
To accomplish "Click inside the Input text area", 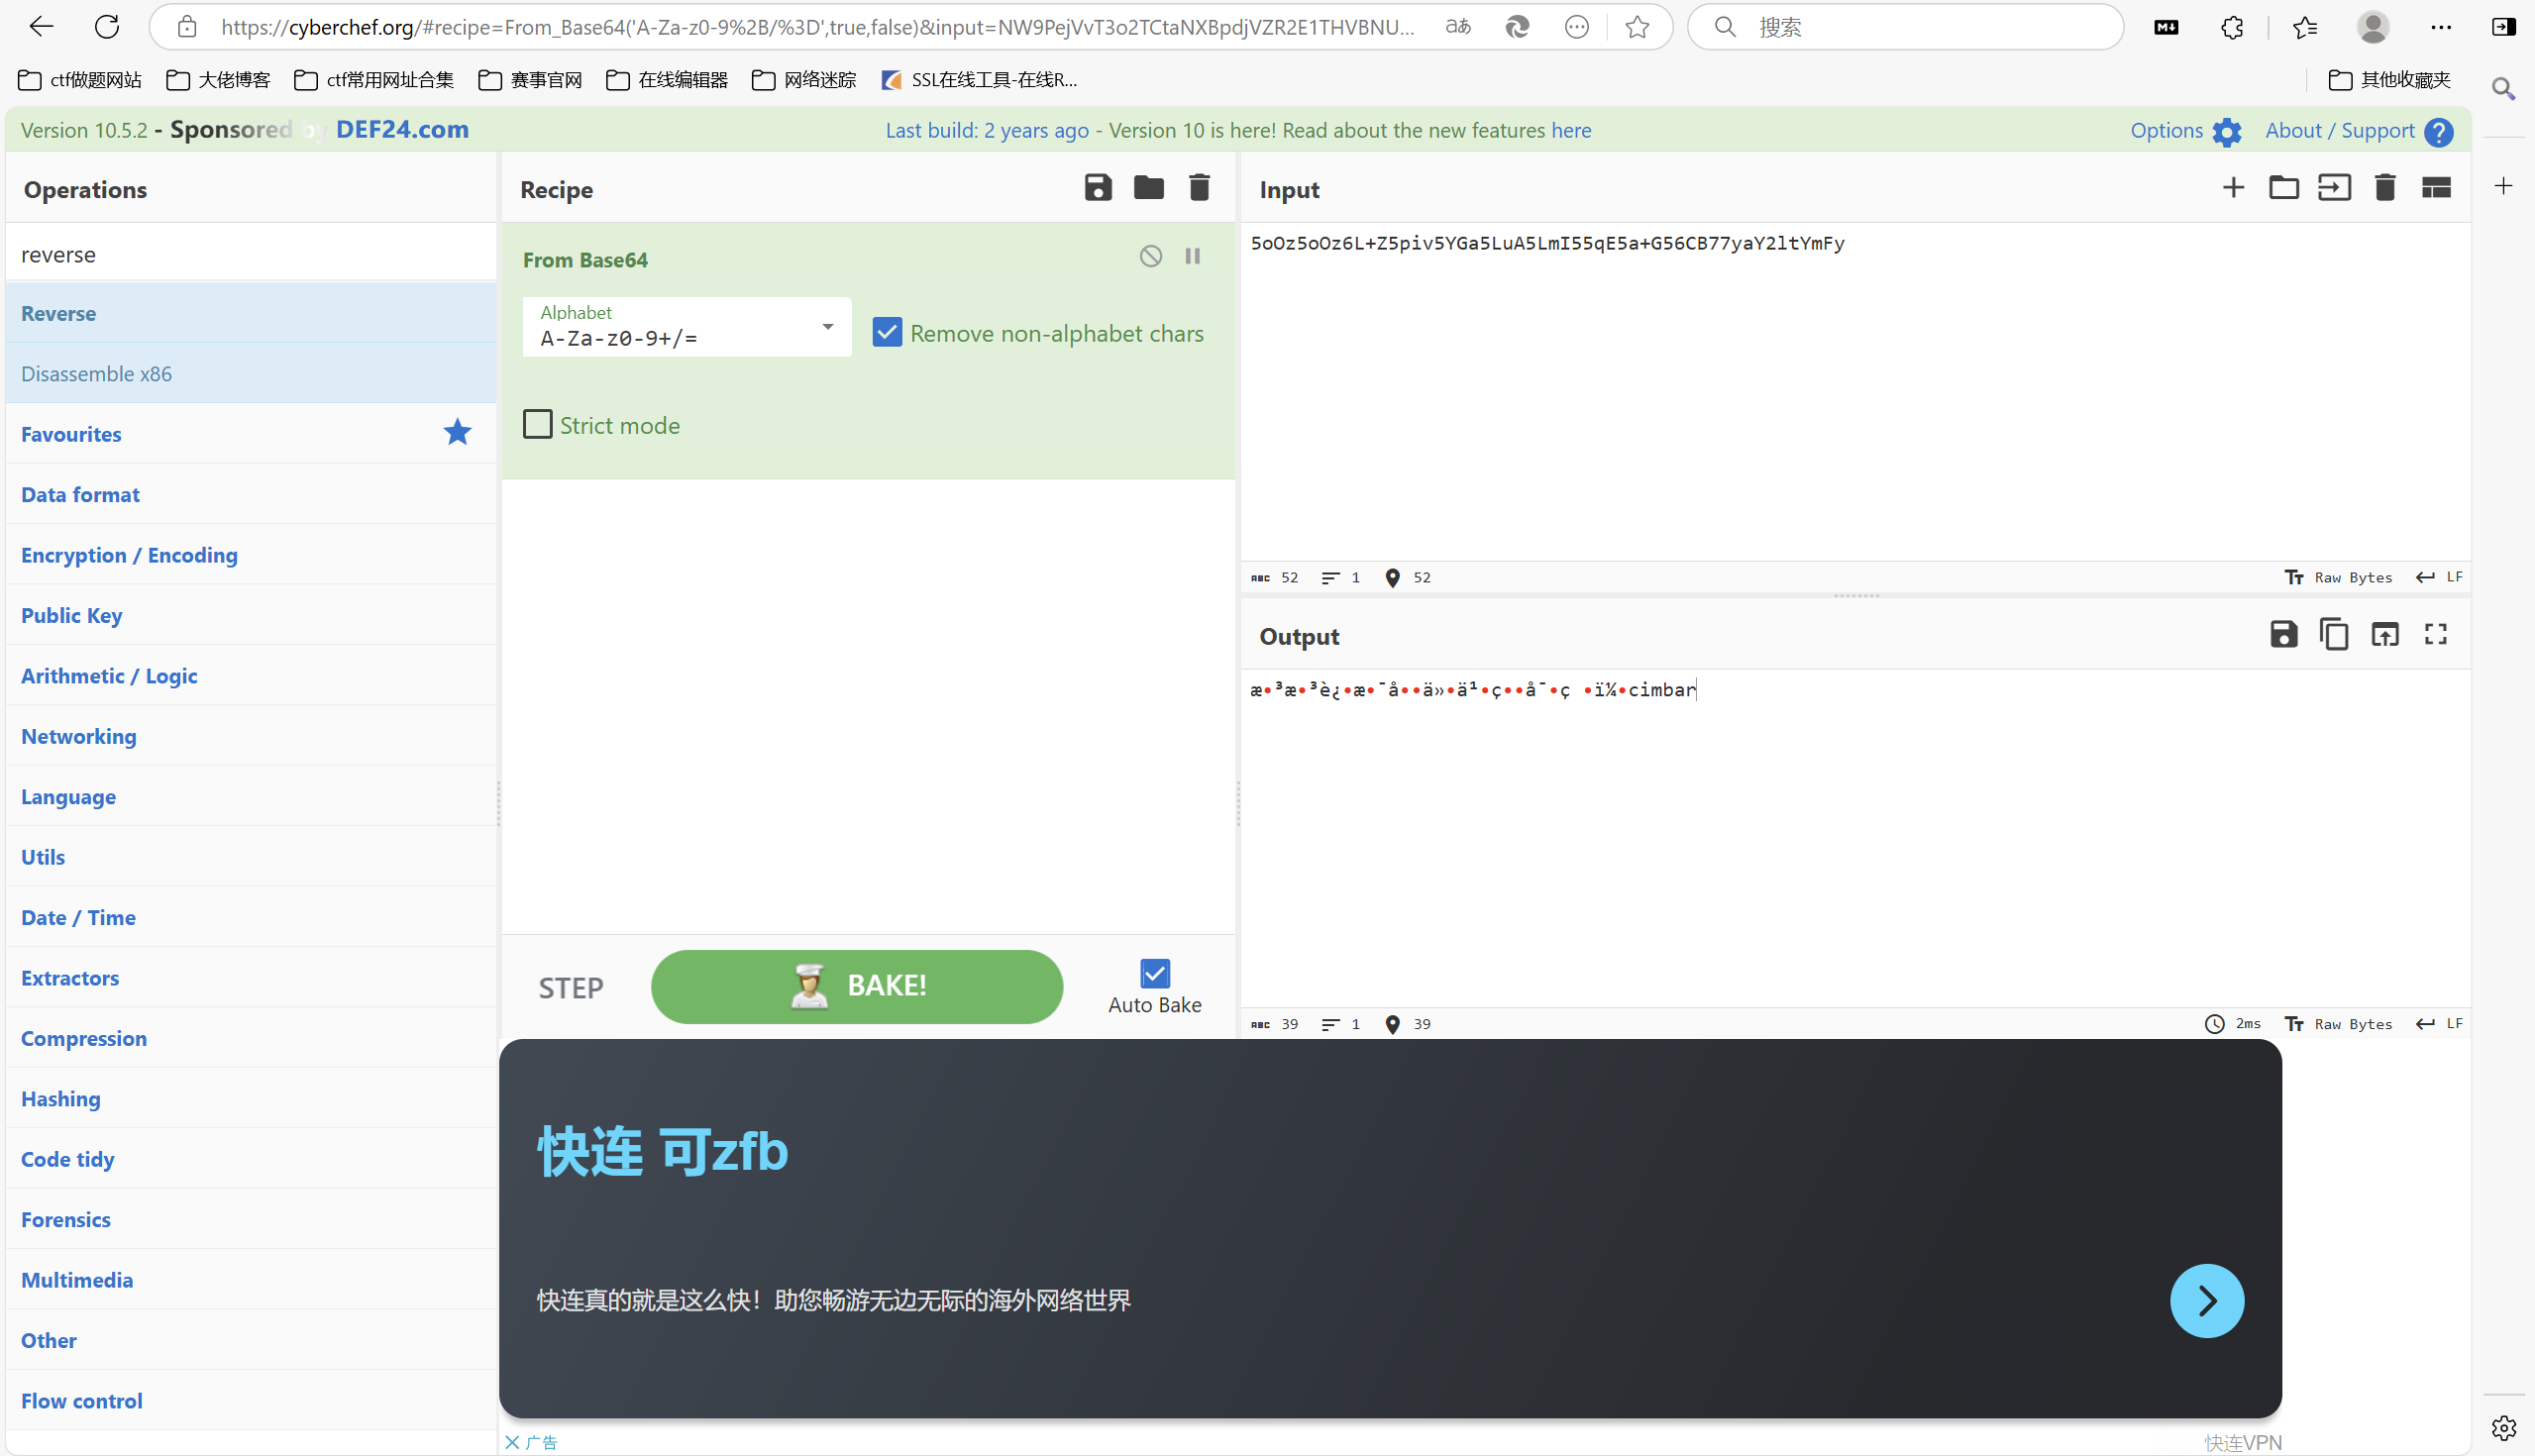I will [x=1856, y=392].
